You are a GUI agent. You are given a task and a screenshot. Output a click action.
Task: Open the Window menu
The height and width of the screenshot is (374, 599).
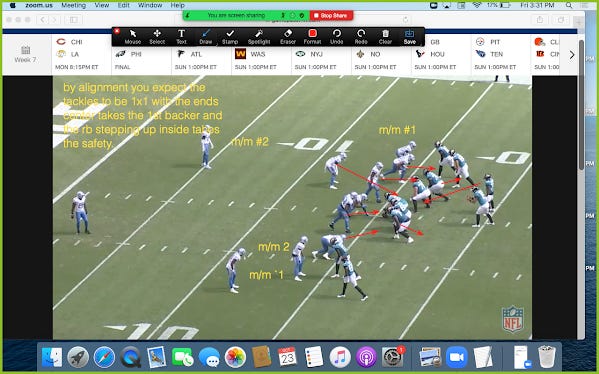pos(150,5)
